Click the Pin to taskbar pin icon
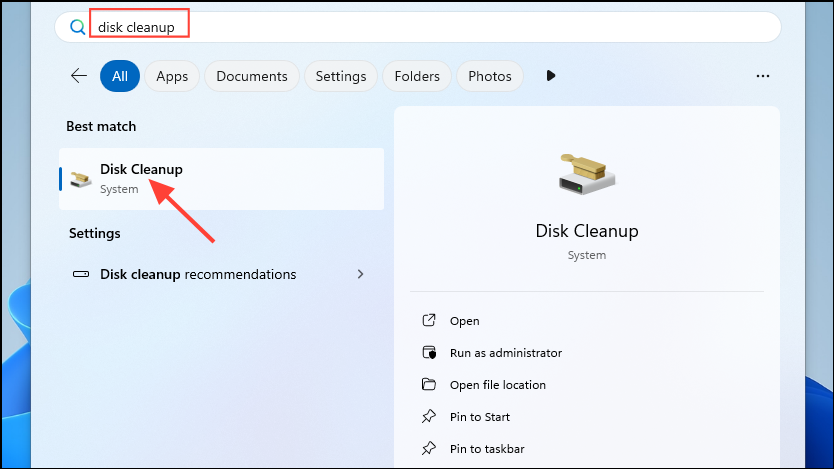Viewport: 834px width, 469px height. coord(429,448)
